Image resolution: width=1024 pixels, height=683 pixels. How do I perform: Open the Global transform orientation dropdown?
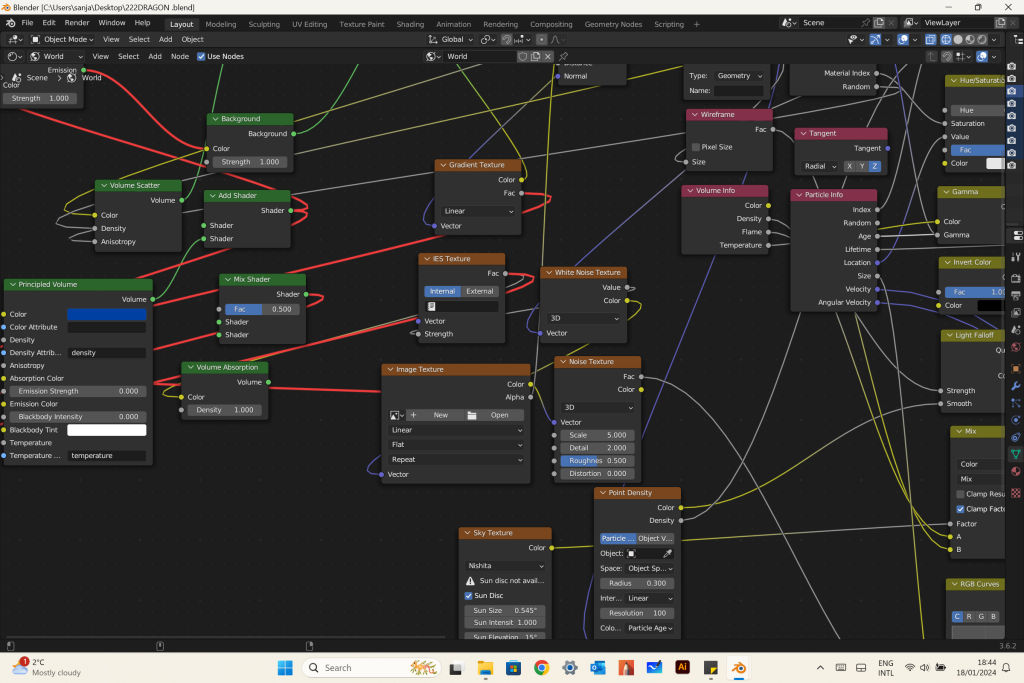(451, 39)
